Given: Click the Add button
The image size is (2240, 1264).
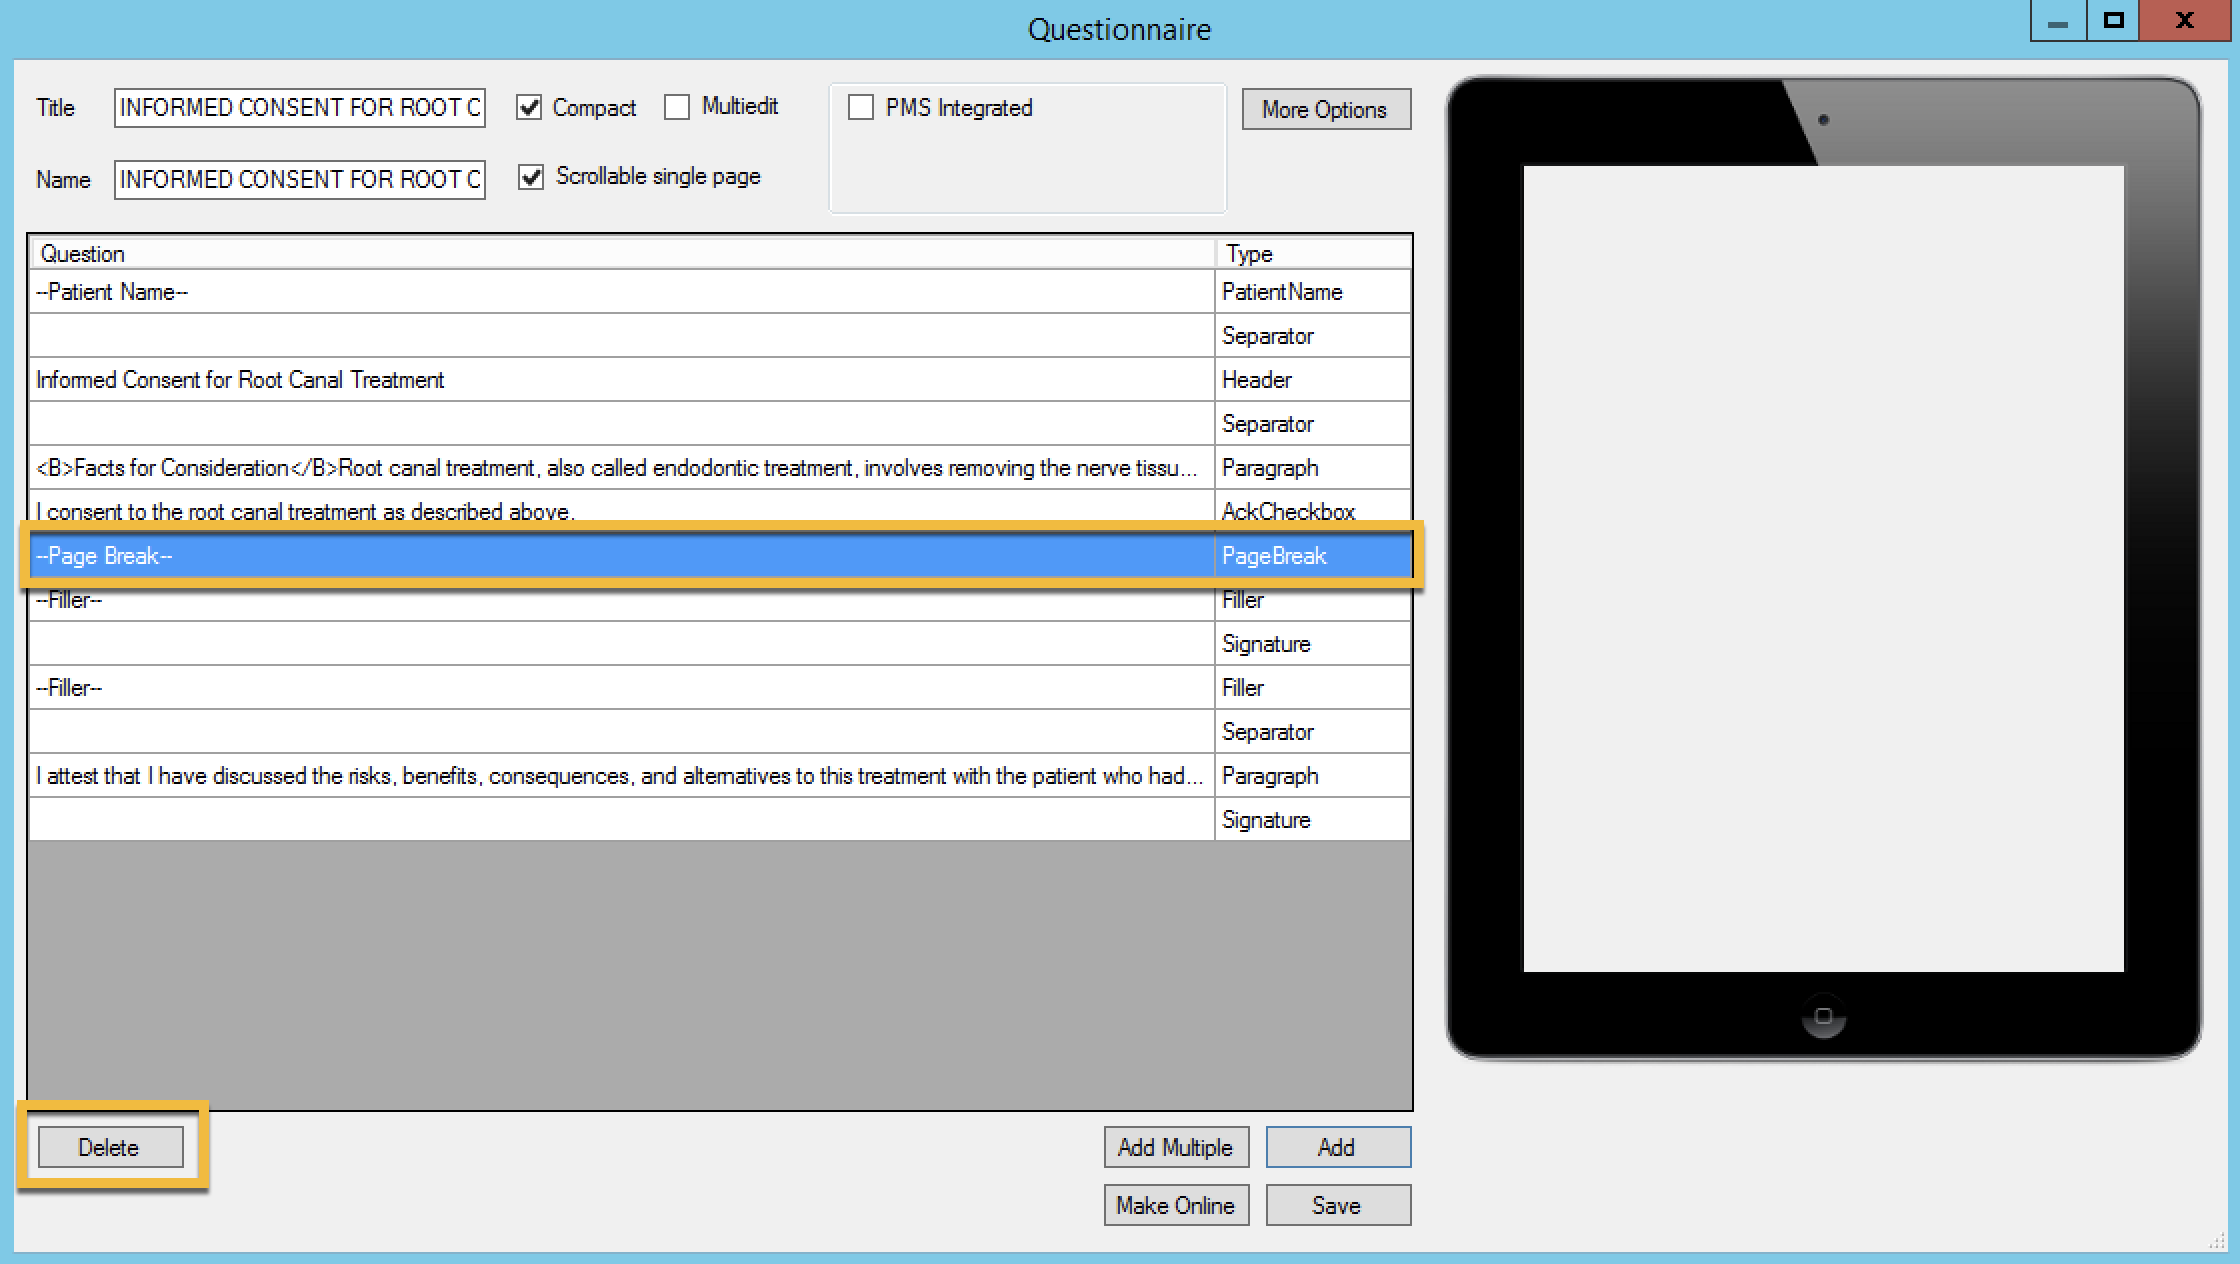Looking at the screenshot, I should (1338, 1147).
